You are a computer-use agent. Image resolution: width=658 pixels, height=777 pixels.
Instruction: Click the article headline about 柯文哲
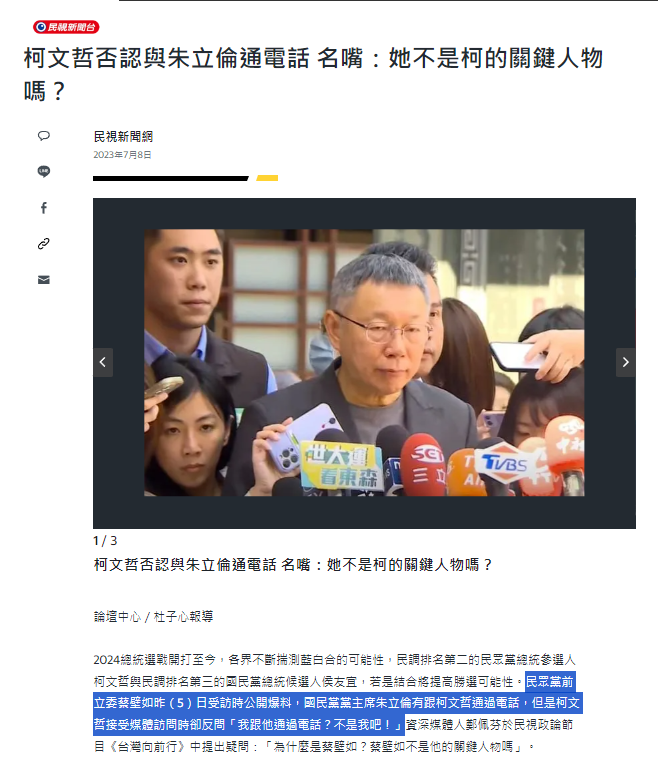coord(313,74)
